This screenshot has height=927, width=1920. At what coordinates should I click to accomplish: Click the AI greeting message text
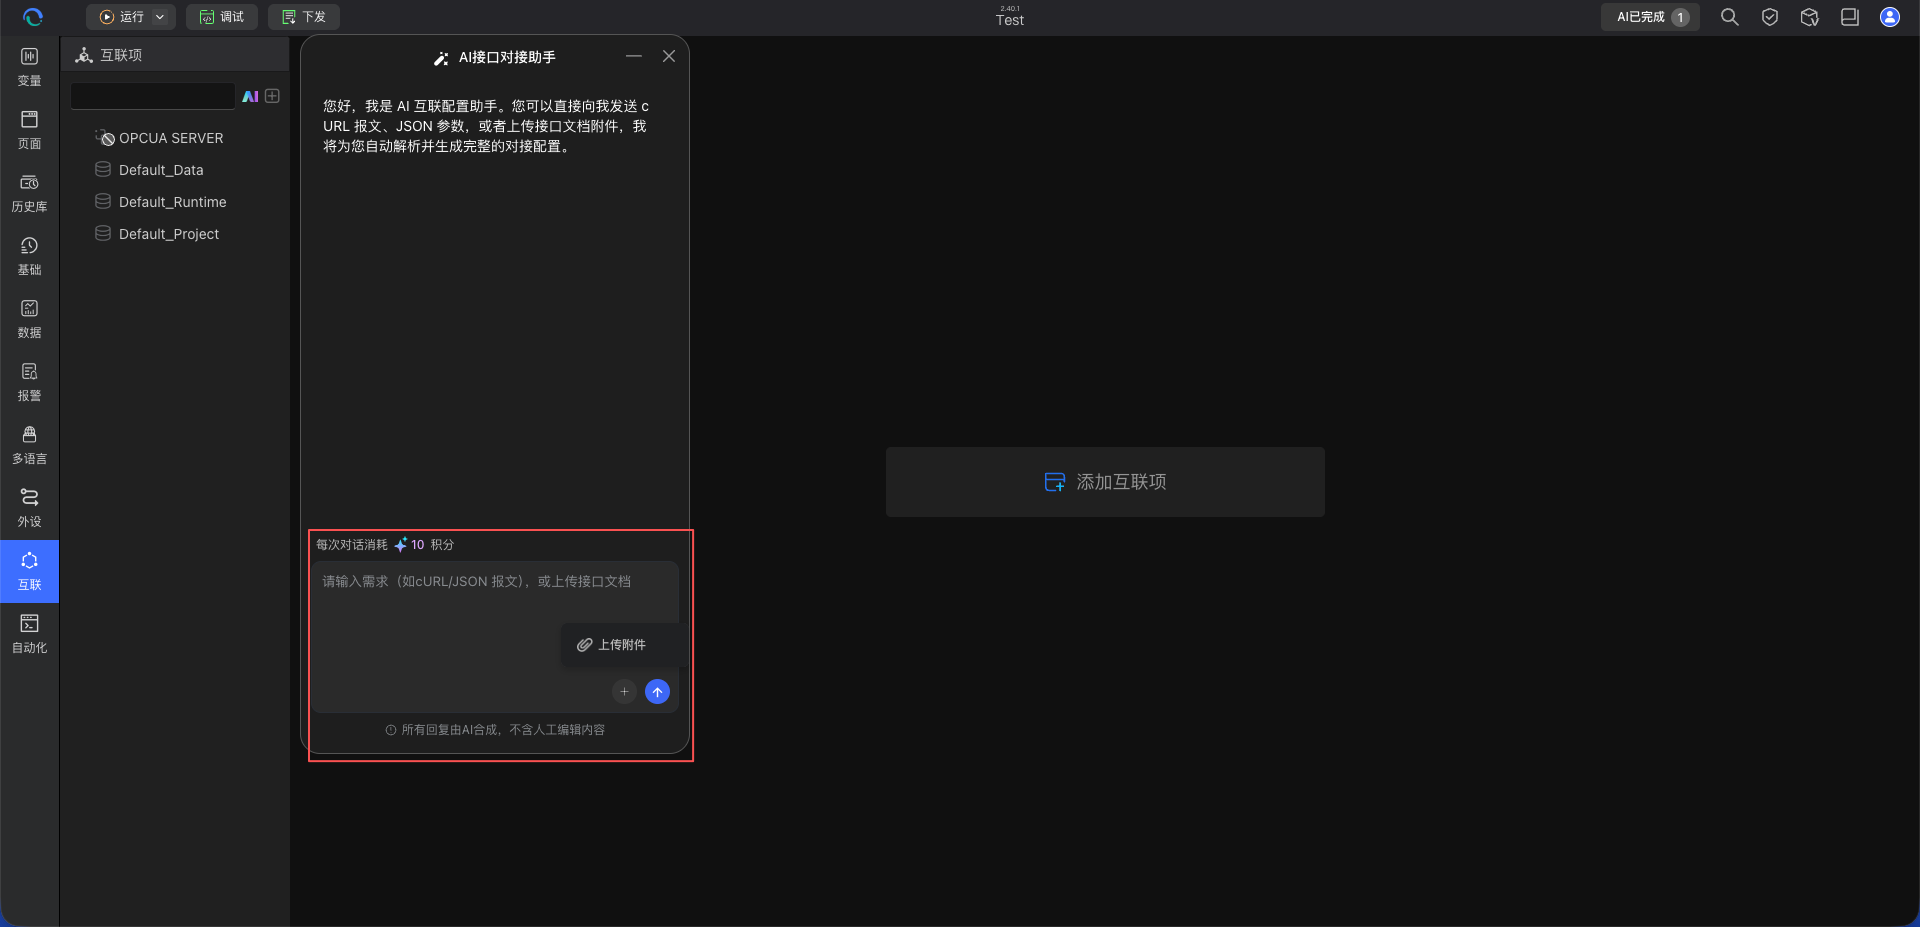(x=486, y=126)
